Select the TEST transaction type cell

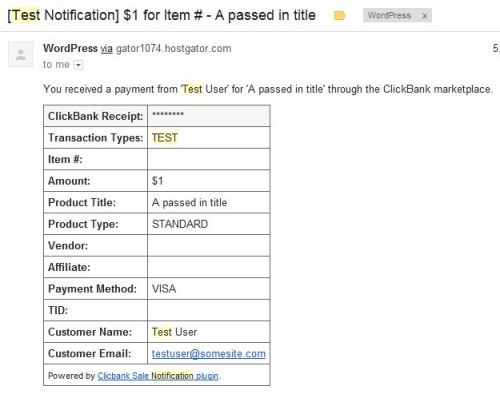(x=209, y=138)
